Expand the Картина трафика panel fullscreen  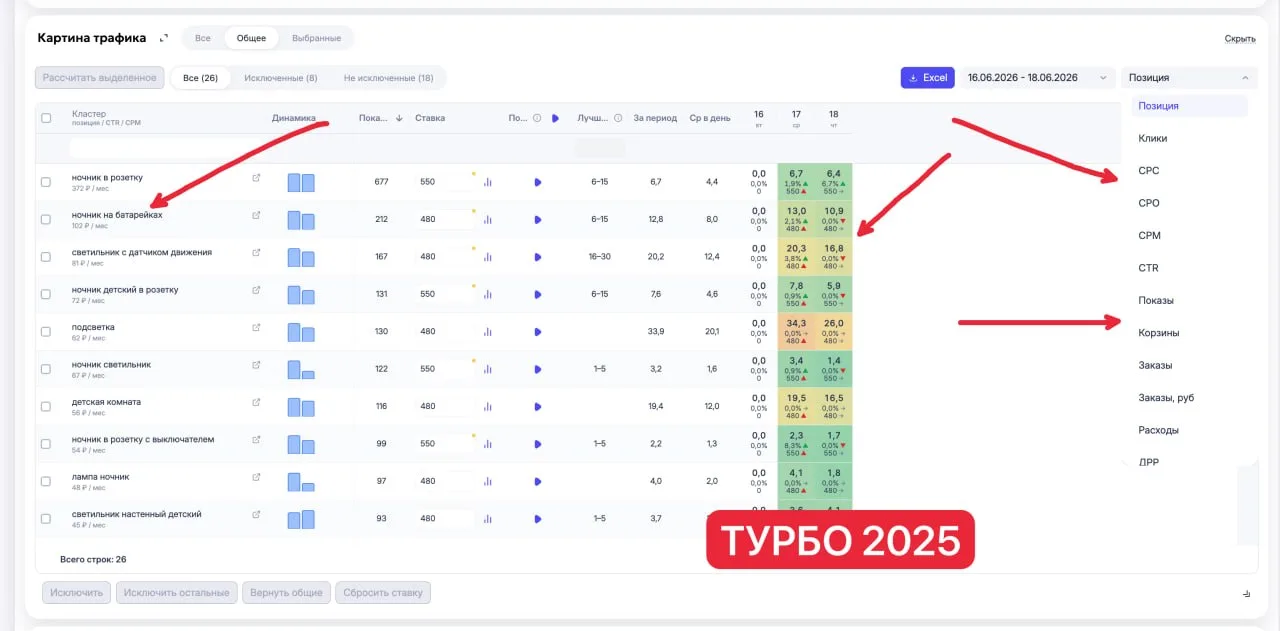pyautogui.click(x=164, y=38)
